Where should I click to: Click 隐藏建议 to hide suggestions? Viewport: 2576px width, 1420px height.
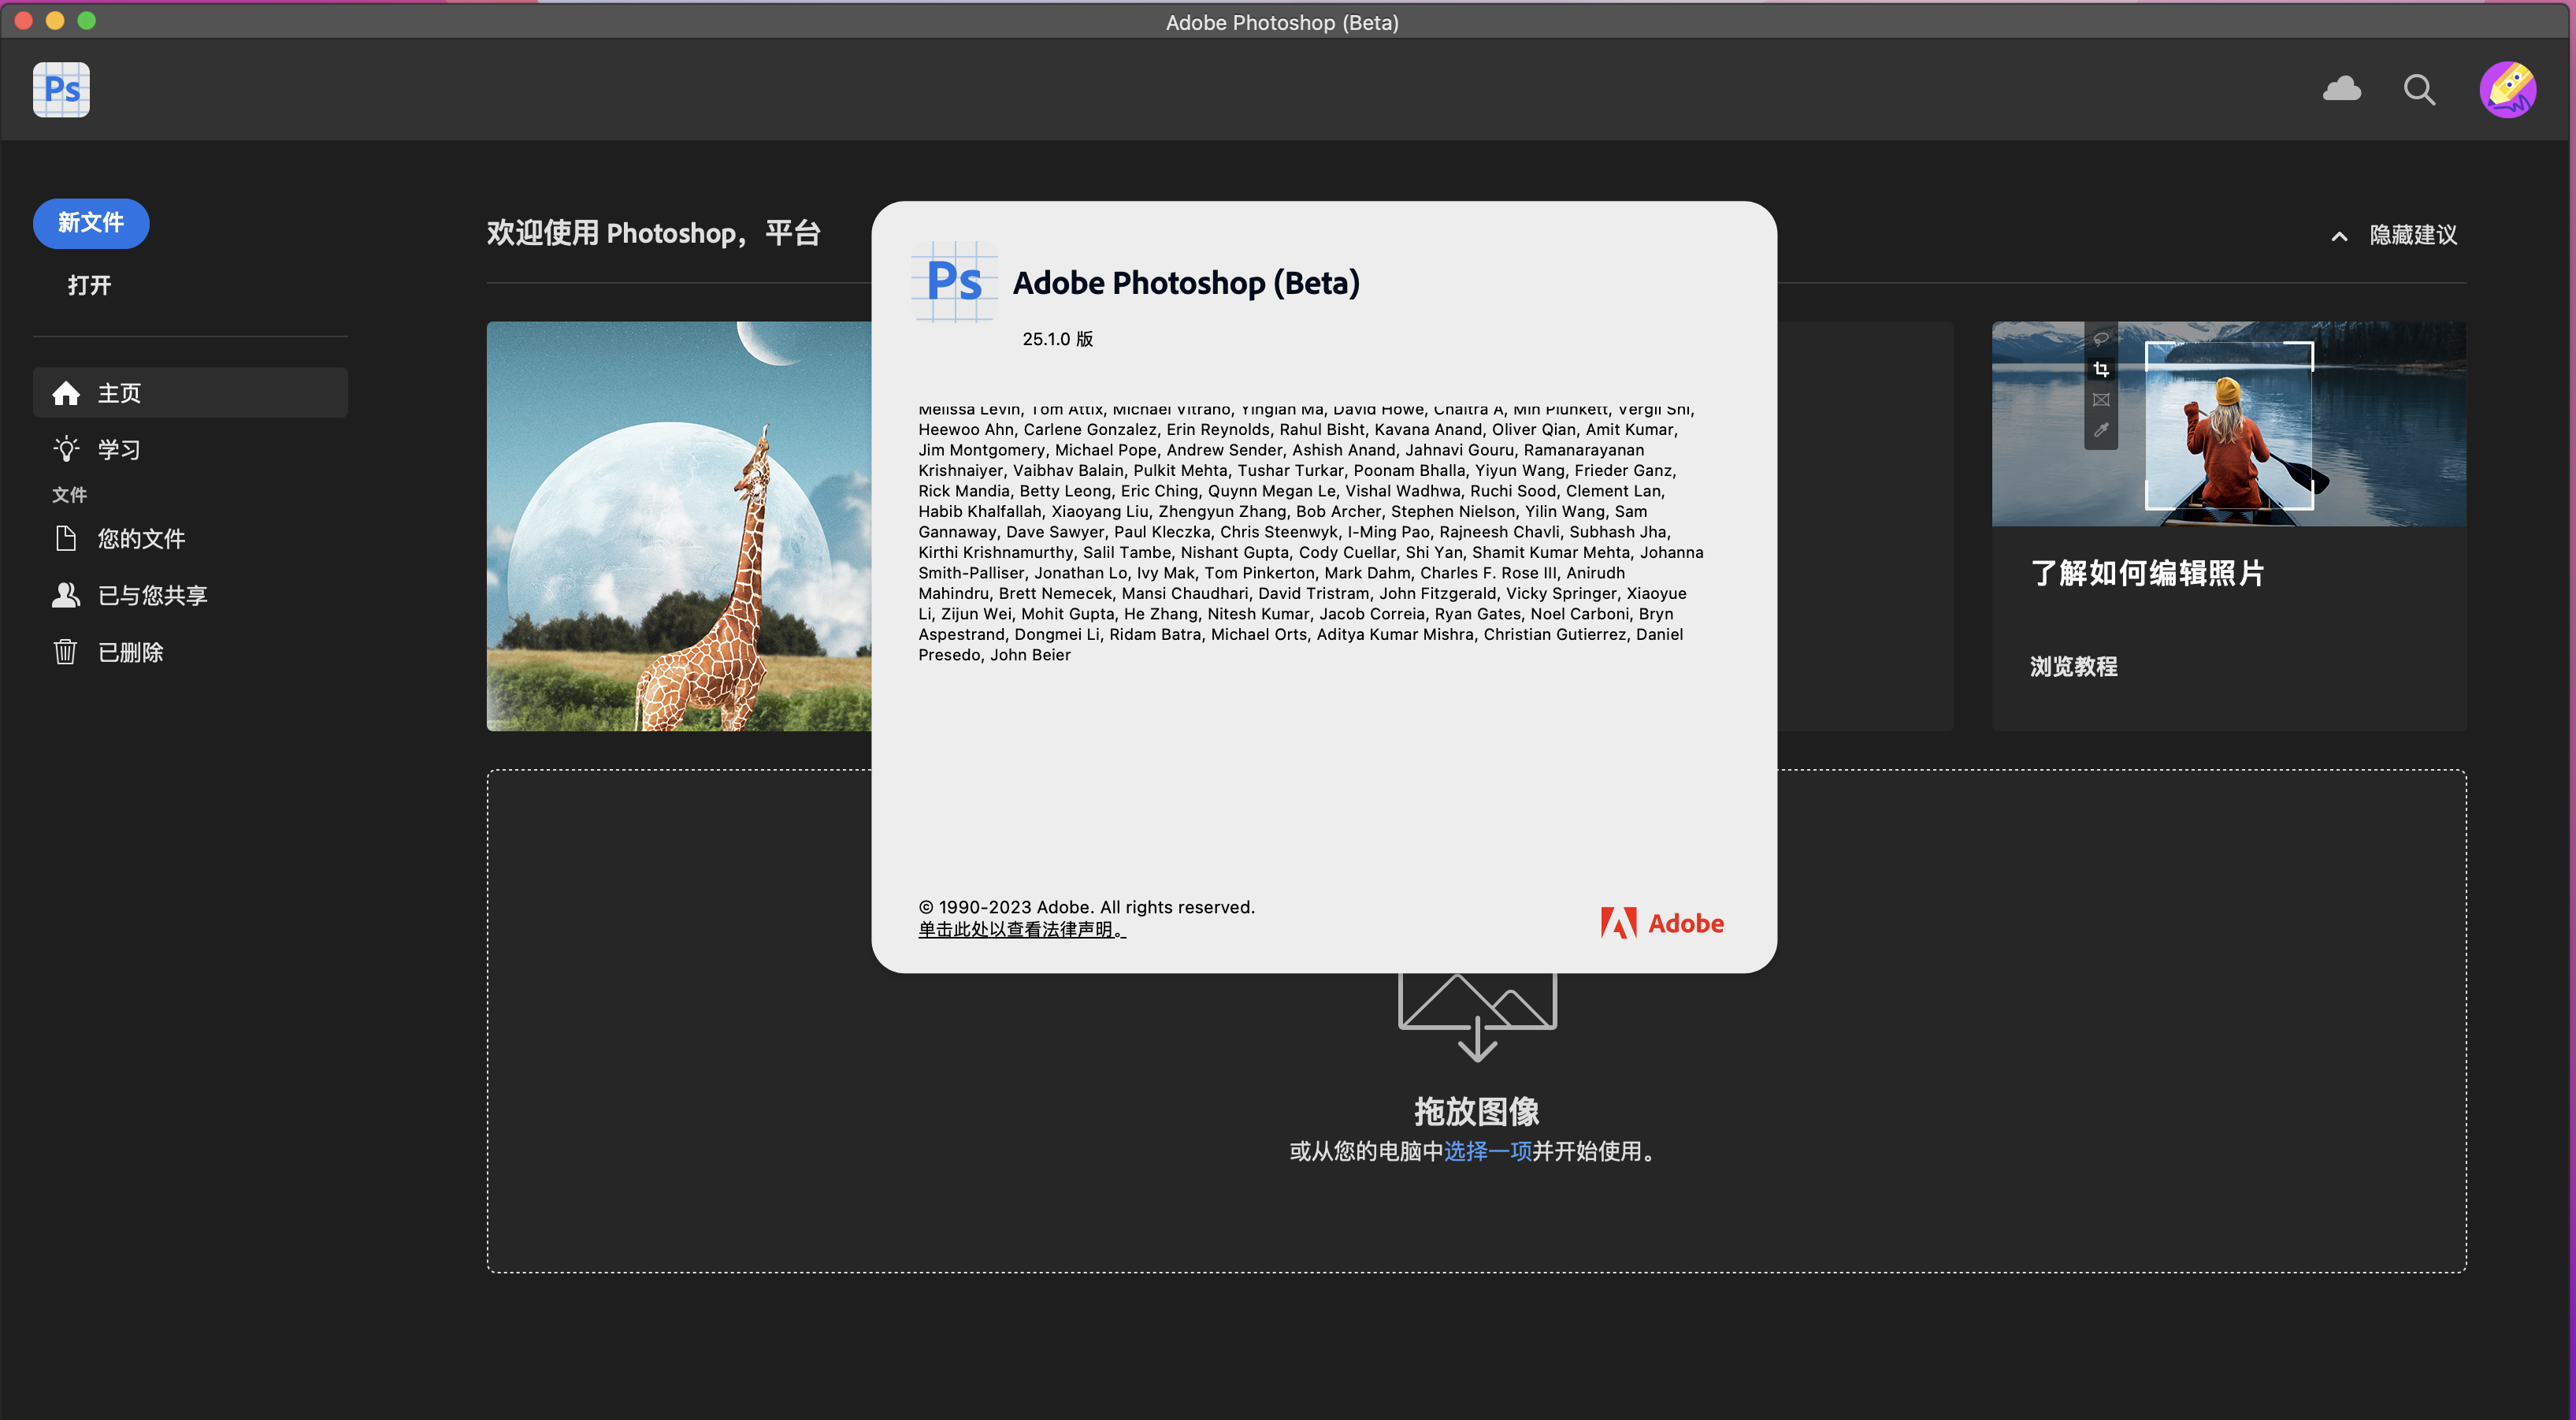pyautogui.click(x=2413, y=235)
